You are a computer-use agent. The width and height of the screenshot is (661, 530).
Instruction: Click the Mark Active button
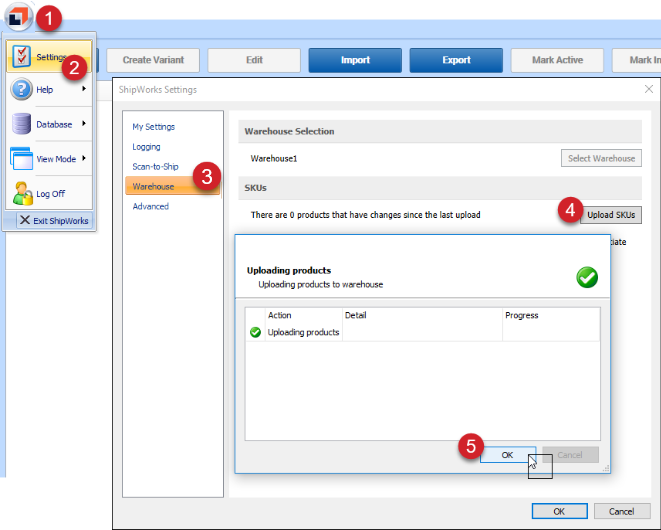pyautogui.click(x=557, y=60)
